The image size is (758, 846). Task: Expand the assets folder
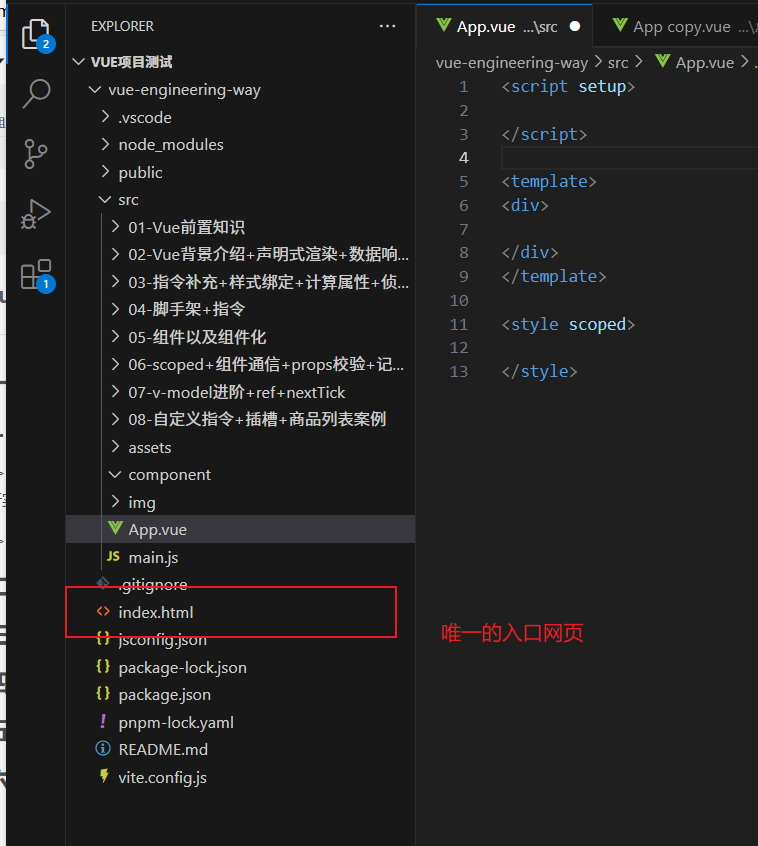click(x=115, y=447)
